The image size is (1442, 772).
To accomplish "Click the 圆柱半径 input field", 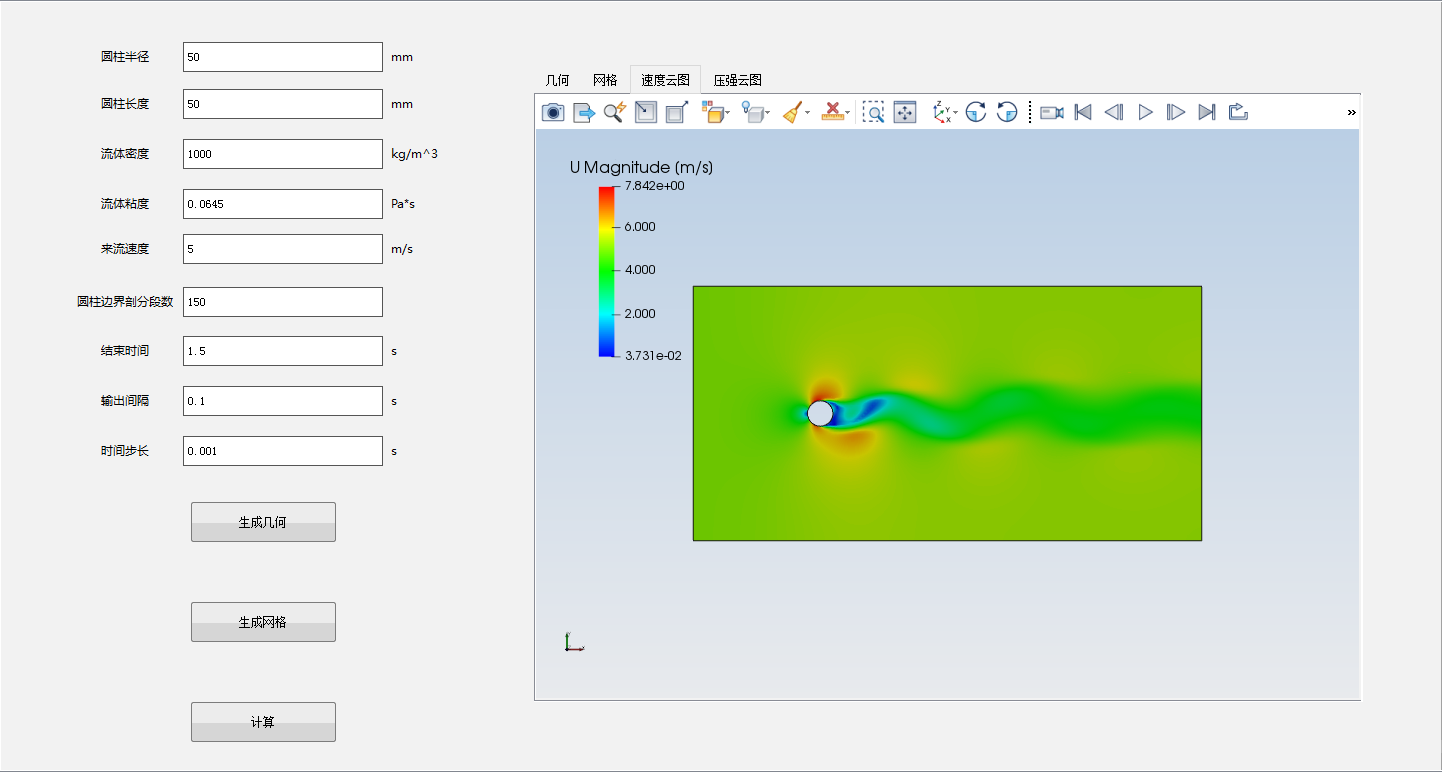I will pyautogui.click(x=283, y=57).
